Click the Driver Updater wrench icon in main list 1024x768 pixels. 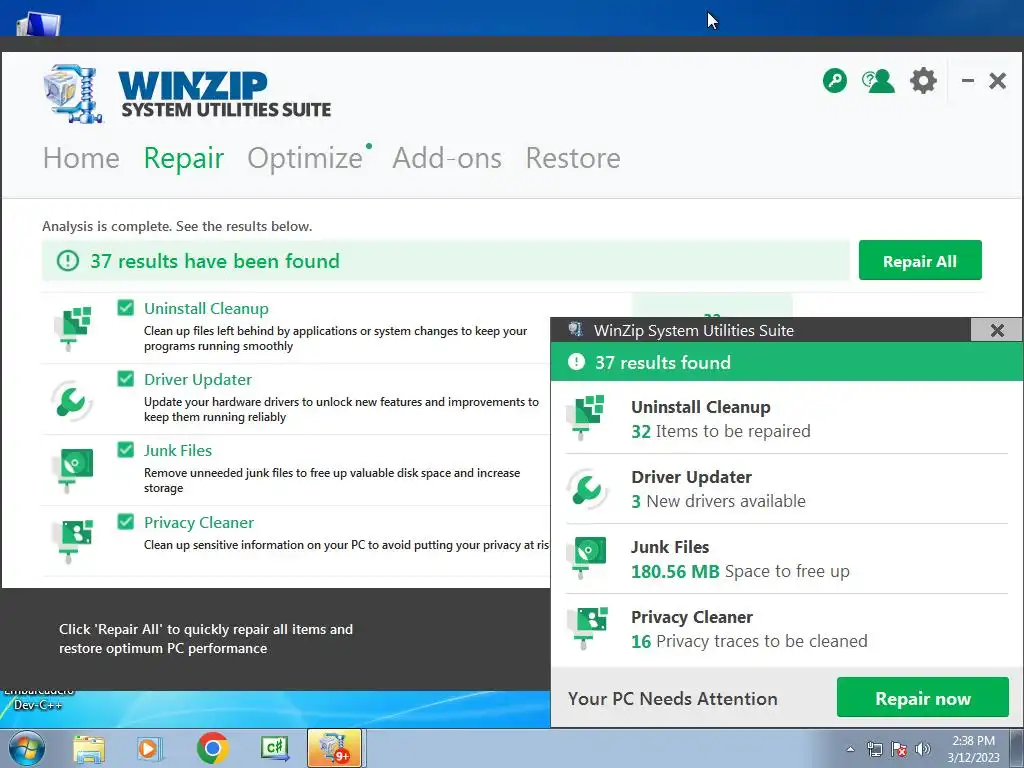point(71,400)
